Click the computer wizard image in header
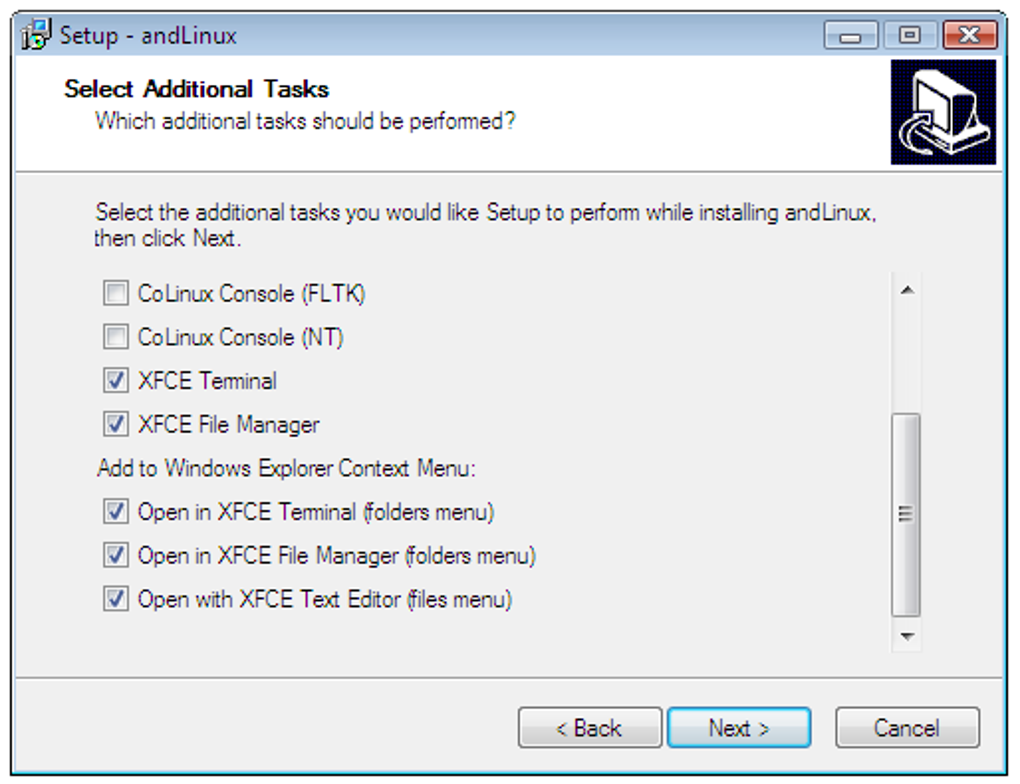 point(943,112)
